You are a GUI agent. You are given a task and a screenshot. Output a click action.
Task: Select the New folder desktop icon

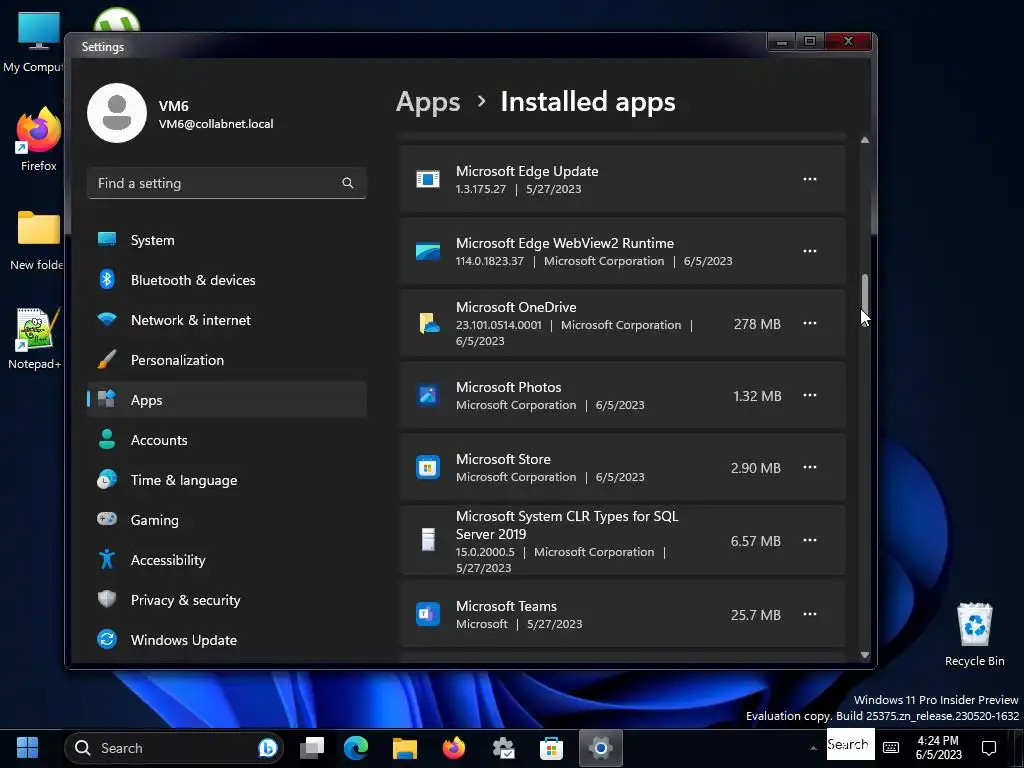(x=37, y=239)
